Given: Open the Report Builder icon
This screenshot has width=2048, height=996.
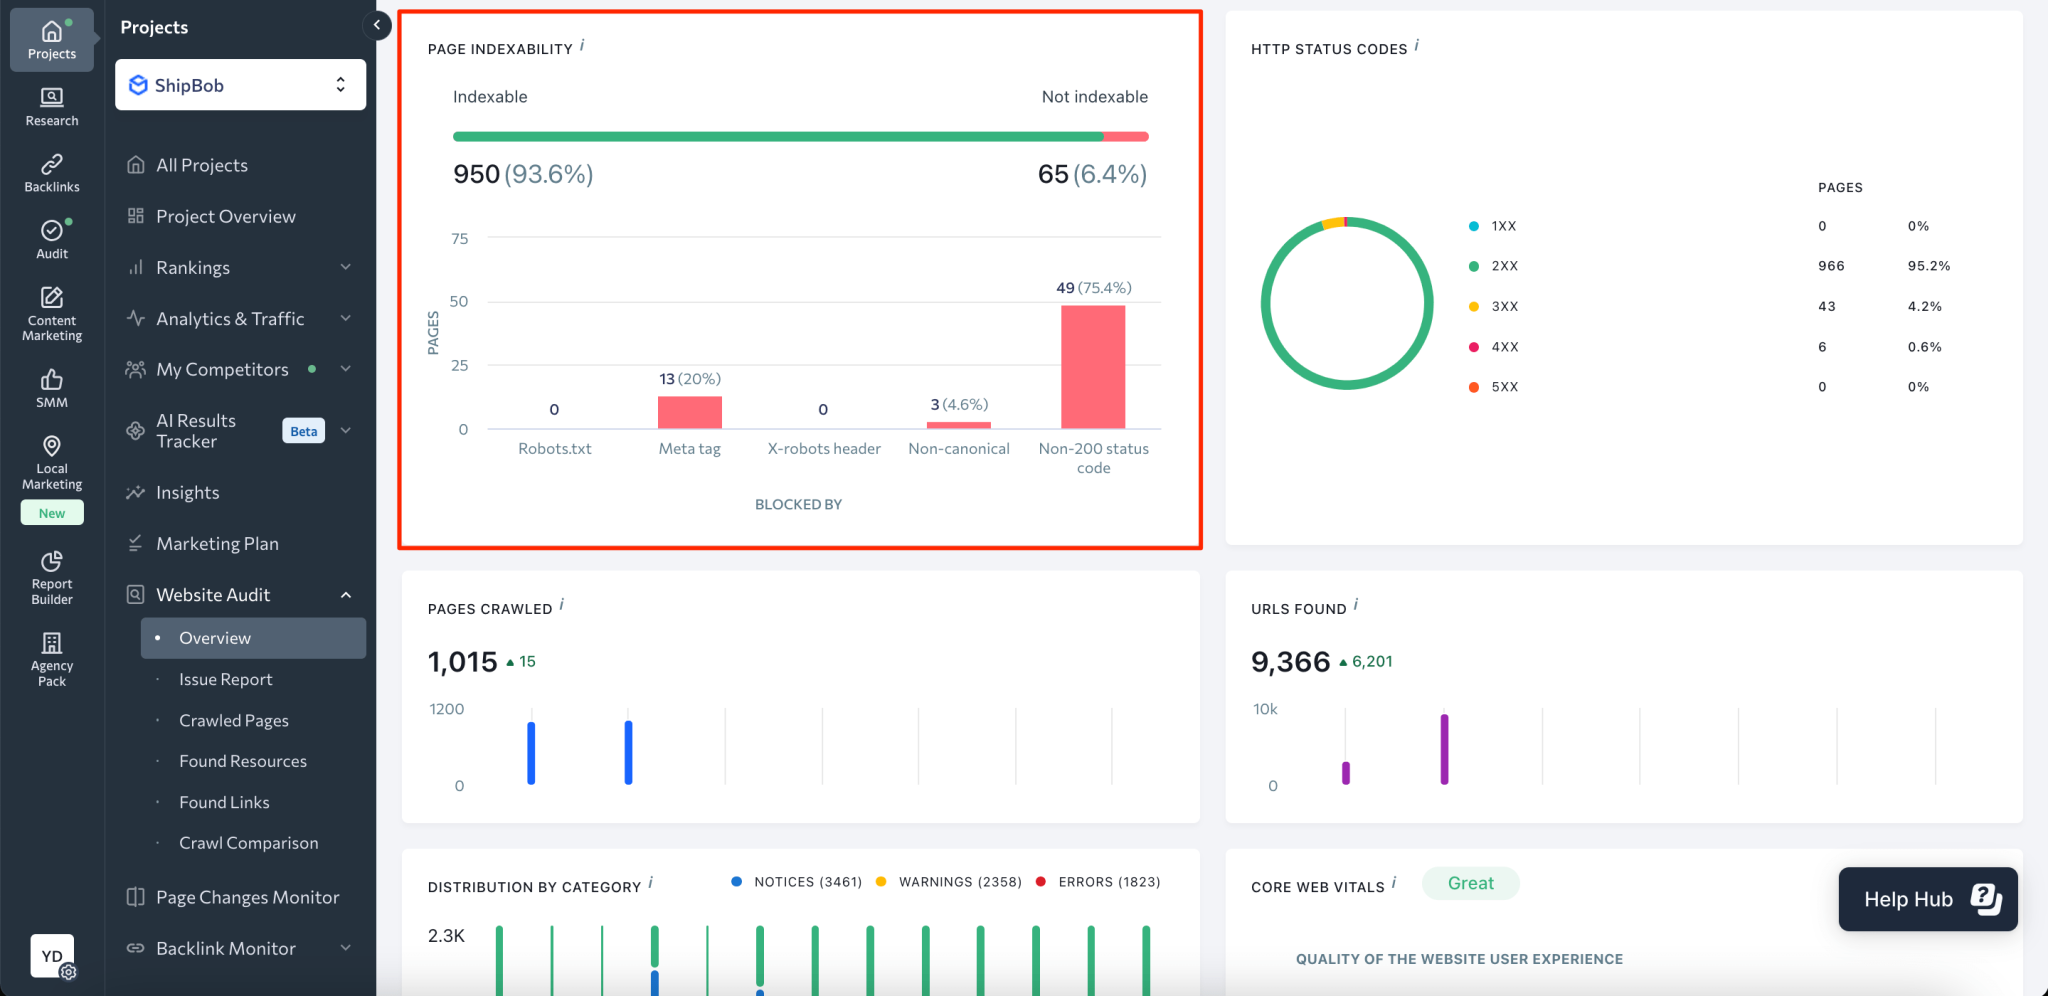Looking at the screenshot, I should (x=51, y=577).
